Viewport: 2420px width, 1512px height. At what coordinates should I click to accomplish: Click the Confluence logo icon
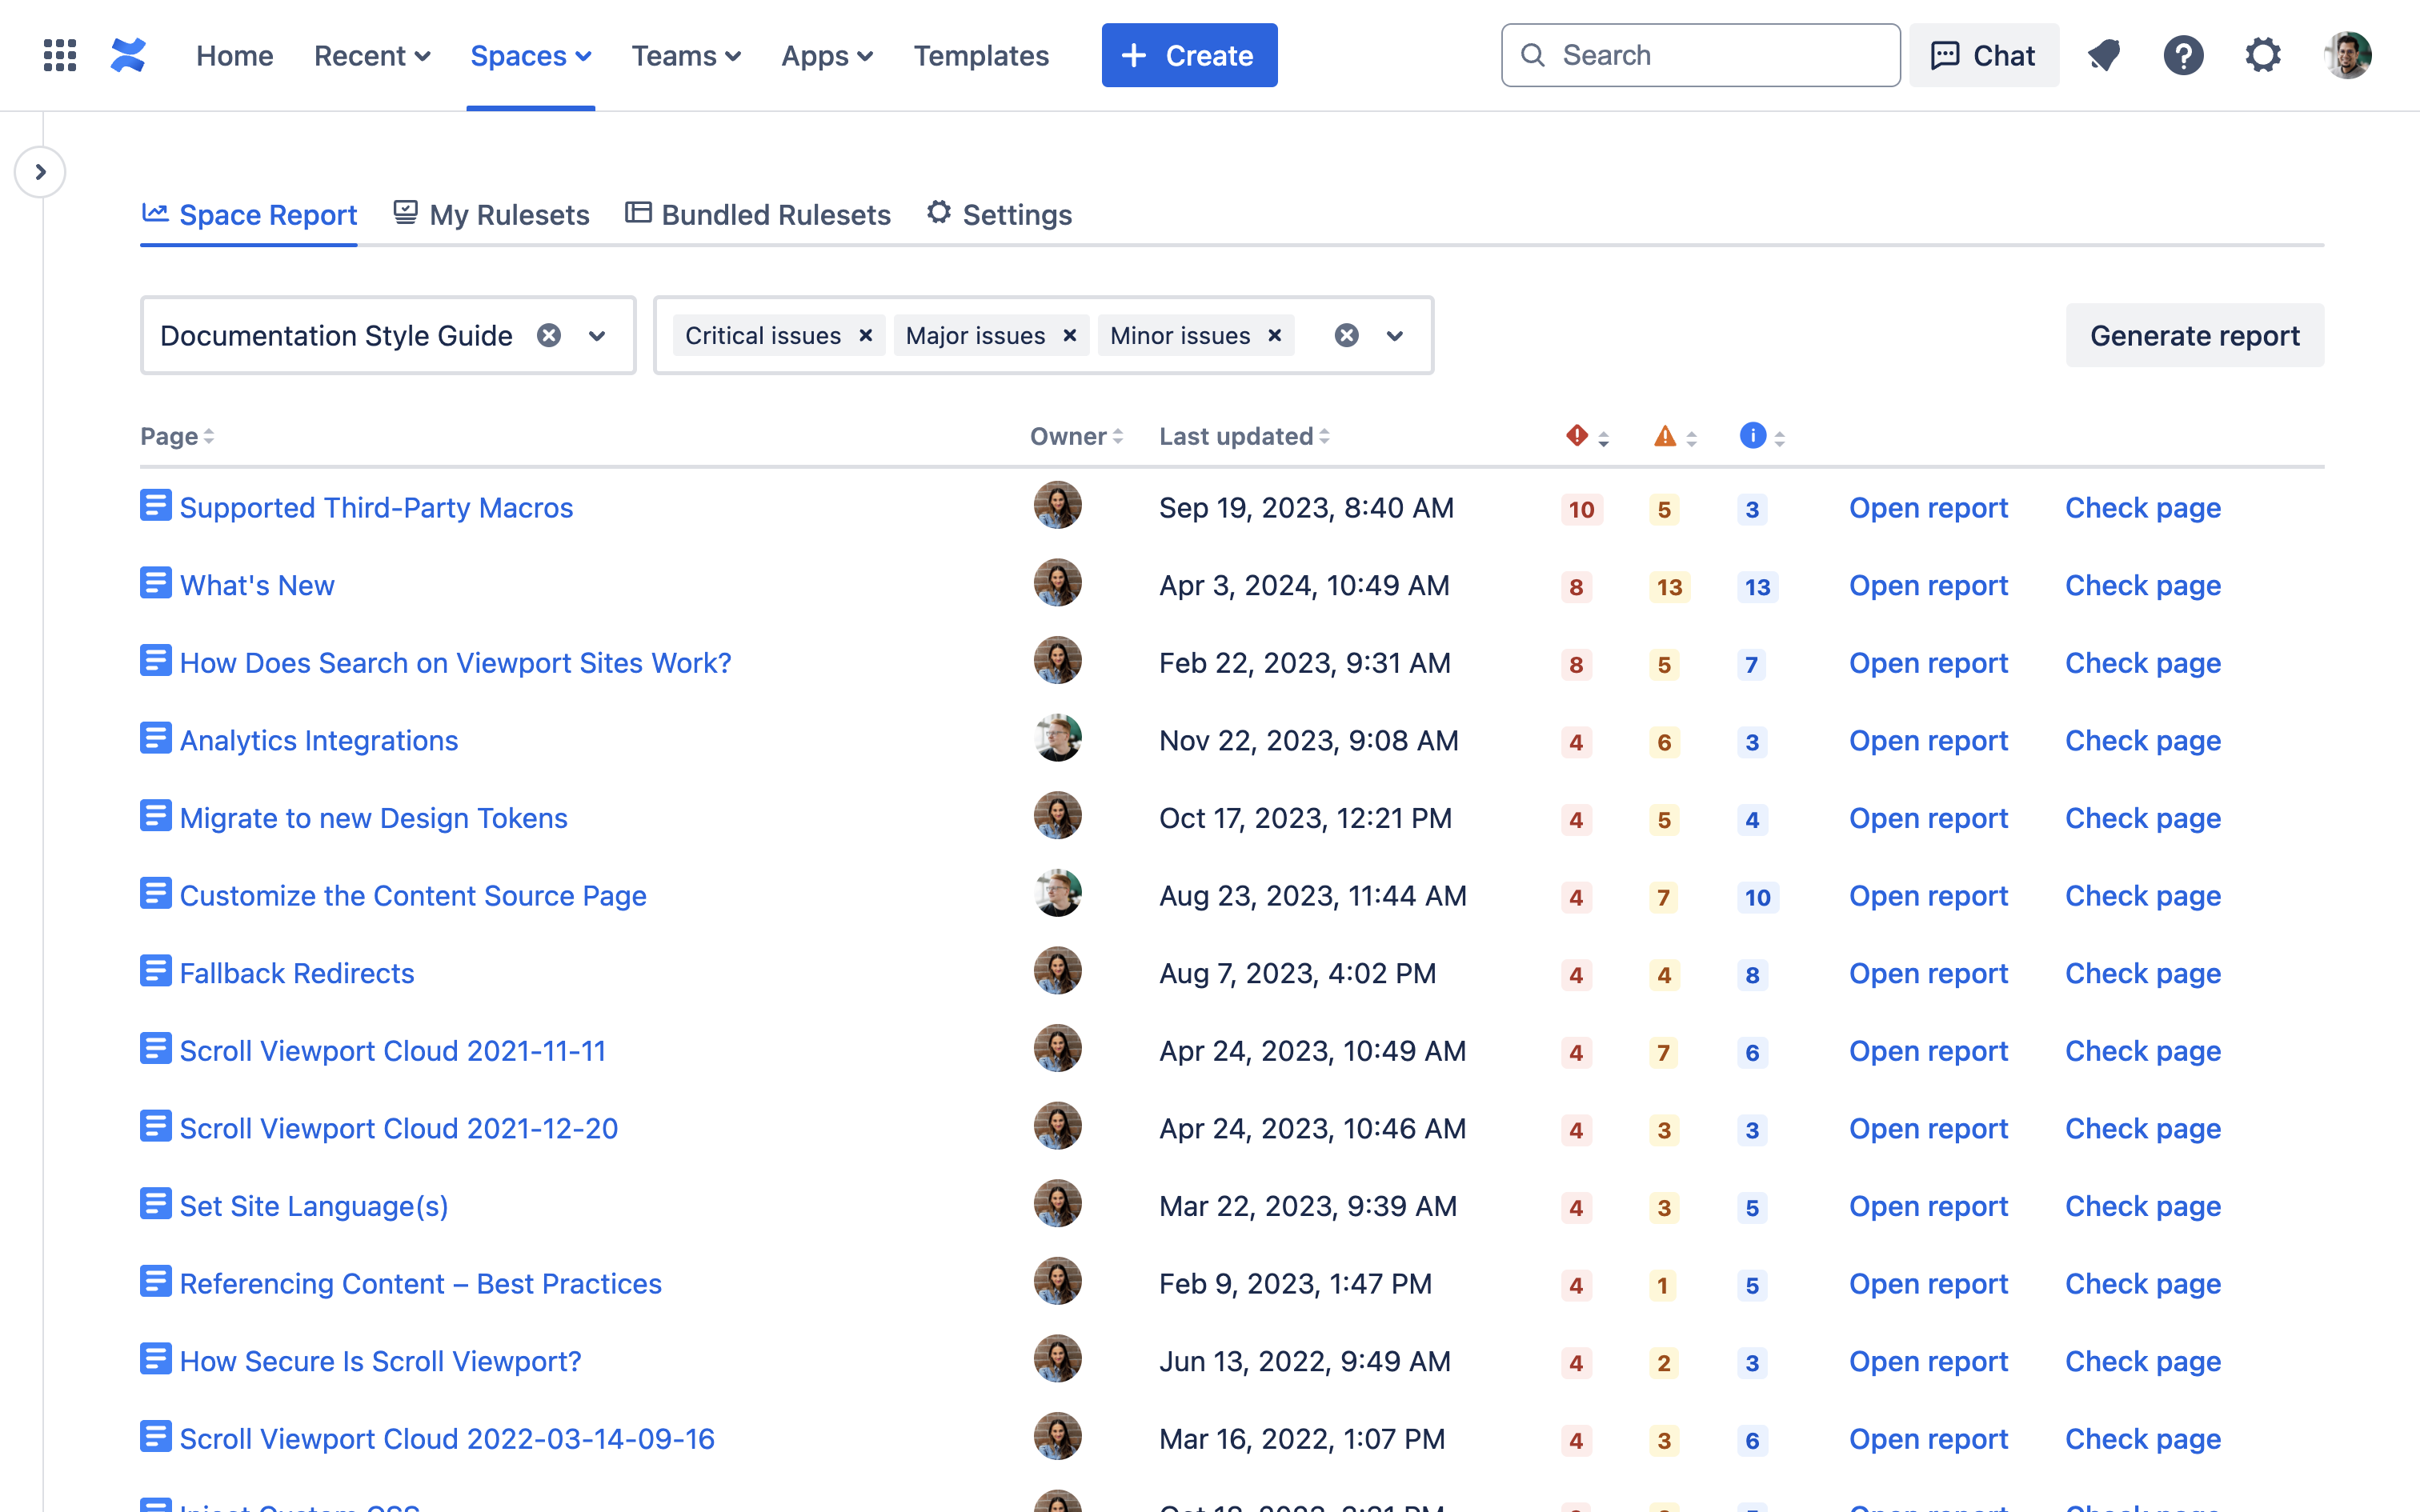pos(128,55)
